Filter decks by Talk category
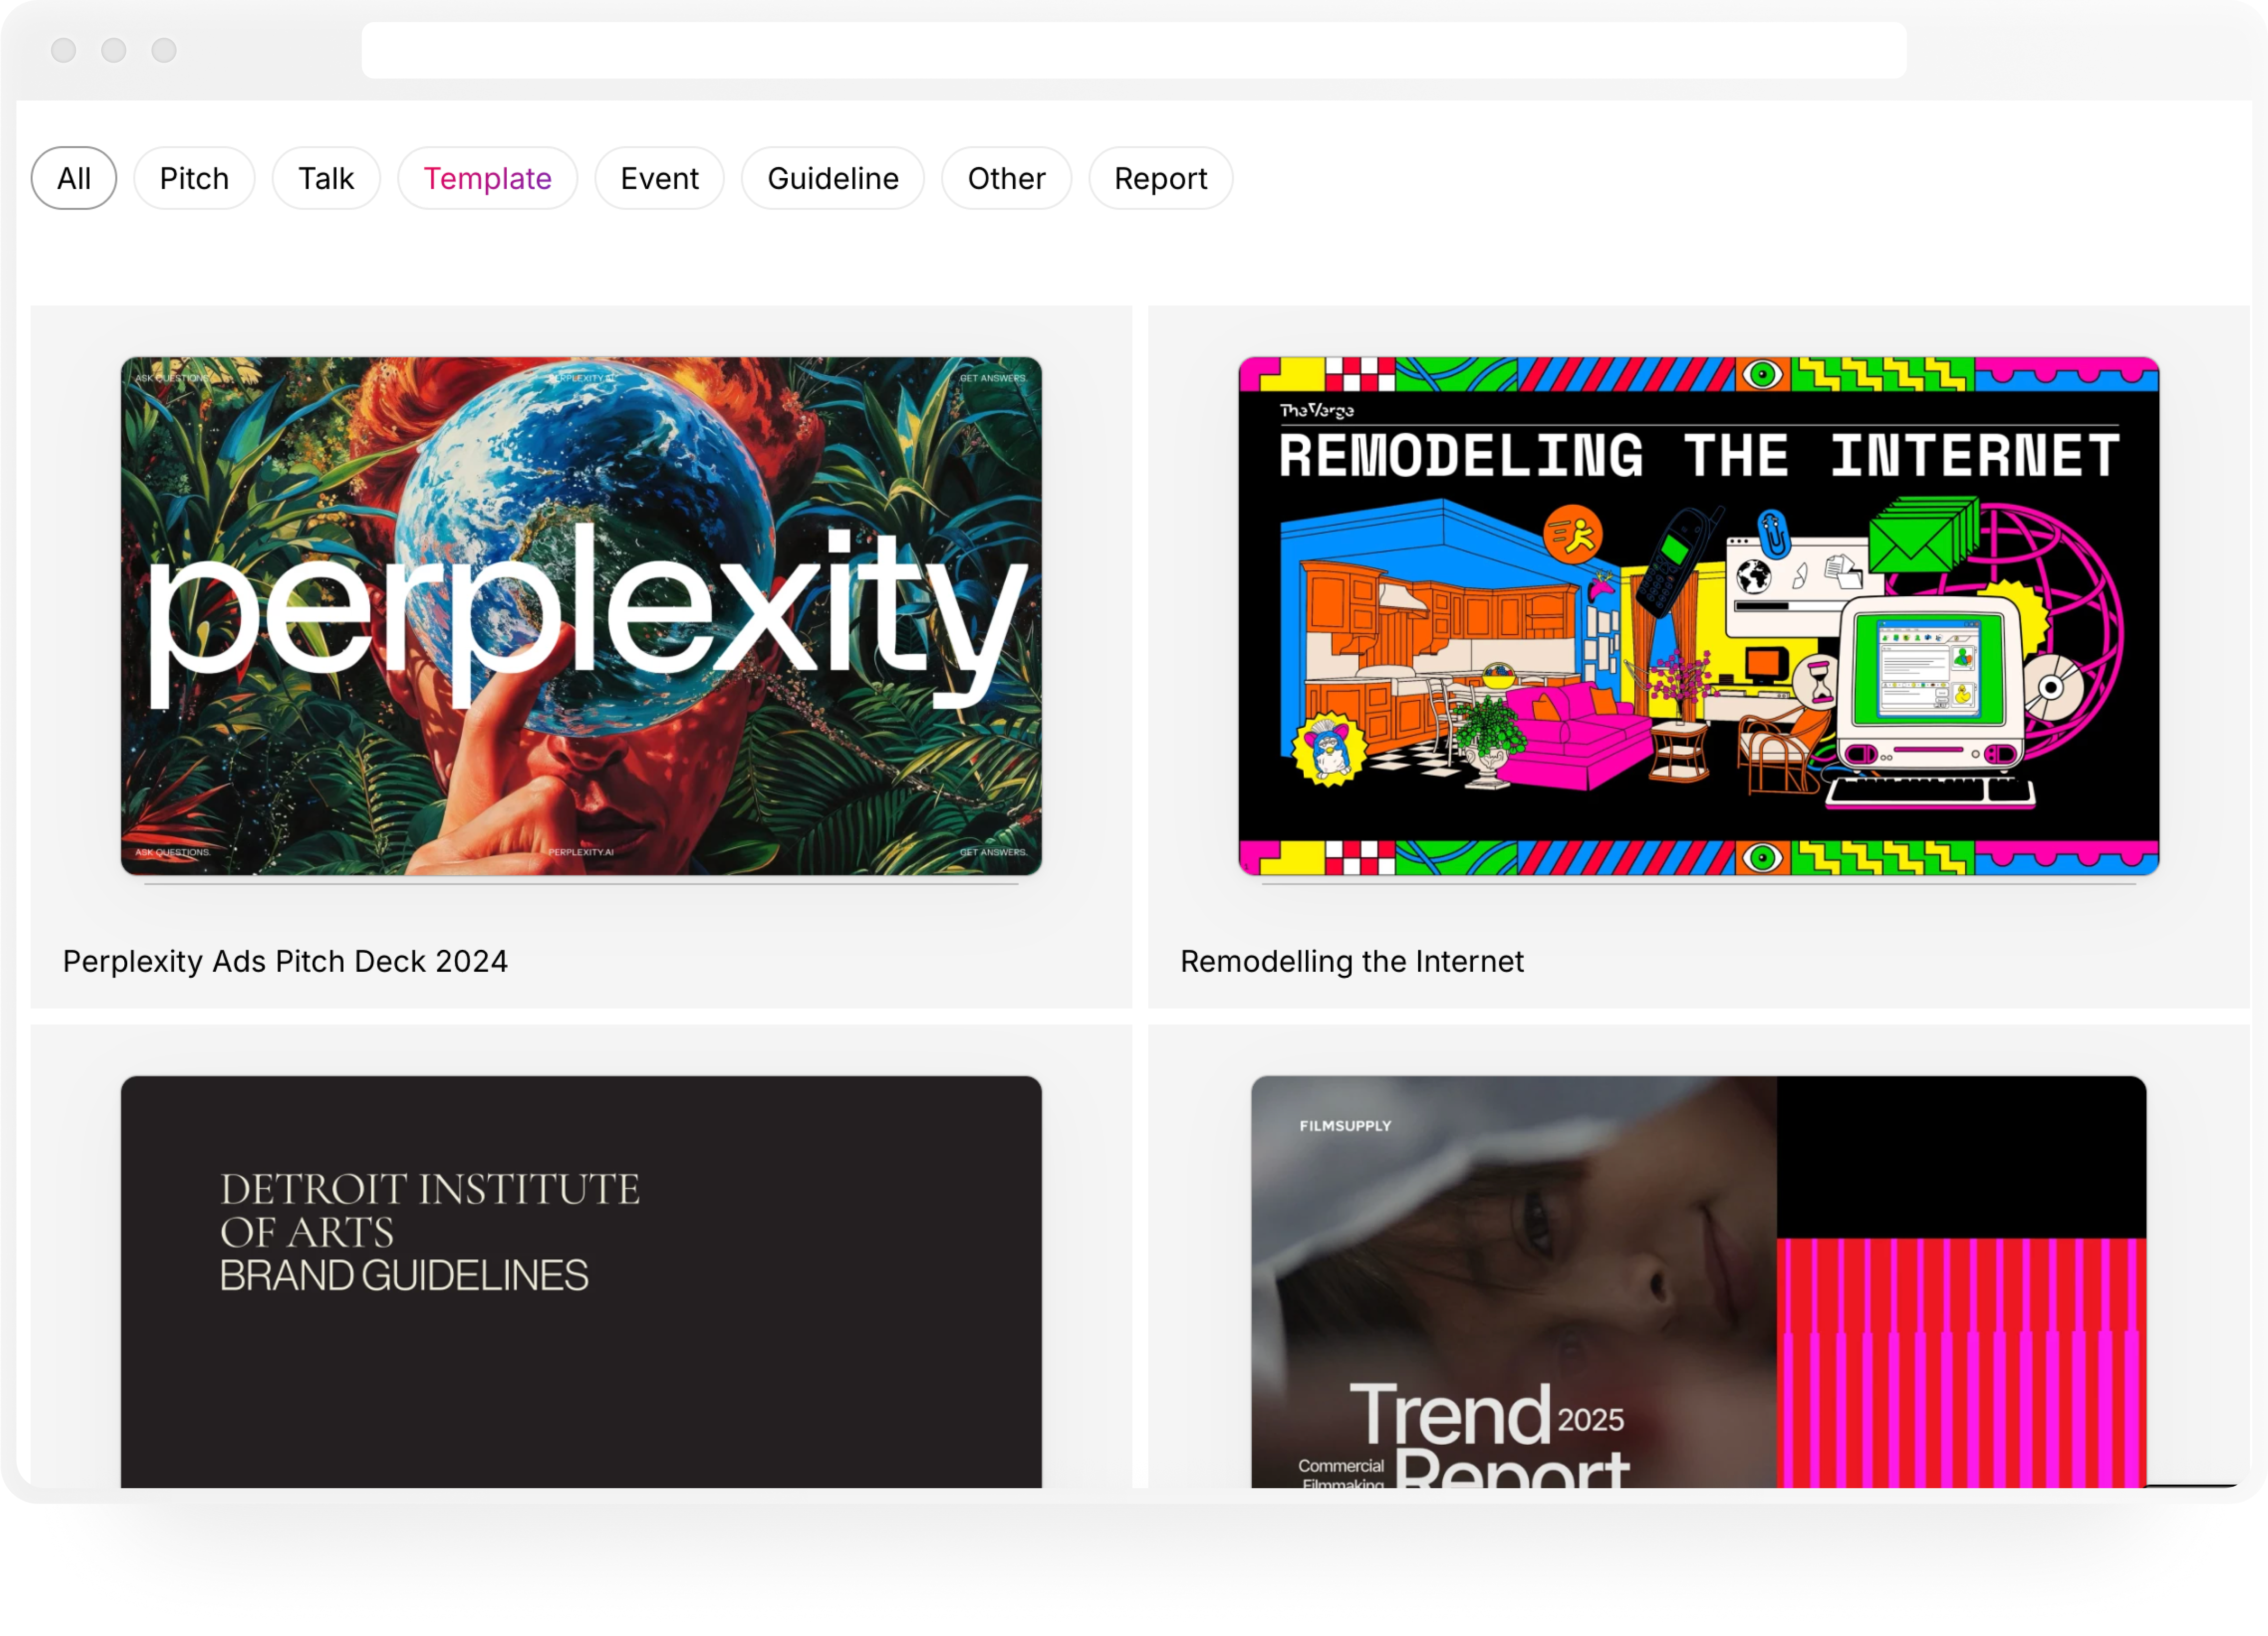 (326, 178)
